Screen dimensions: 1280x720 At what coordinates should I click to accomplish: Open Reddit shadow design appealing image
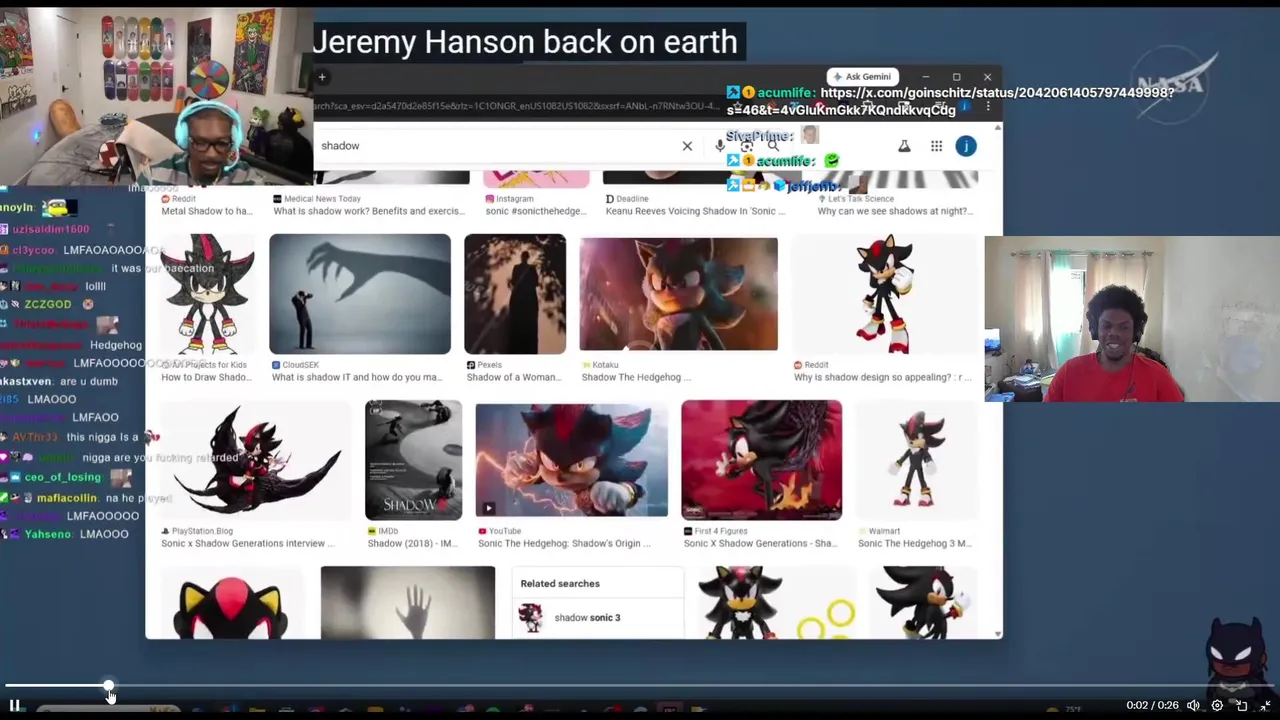coord(886,294)
